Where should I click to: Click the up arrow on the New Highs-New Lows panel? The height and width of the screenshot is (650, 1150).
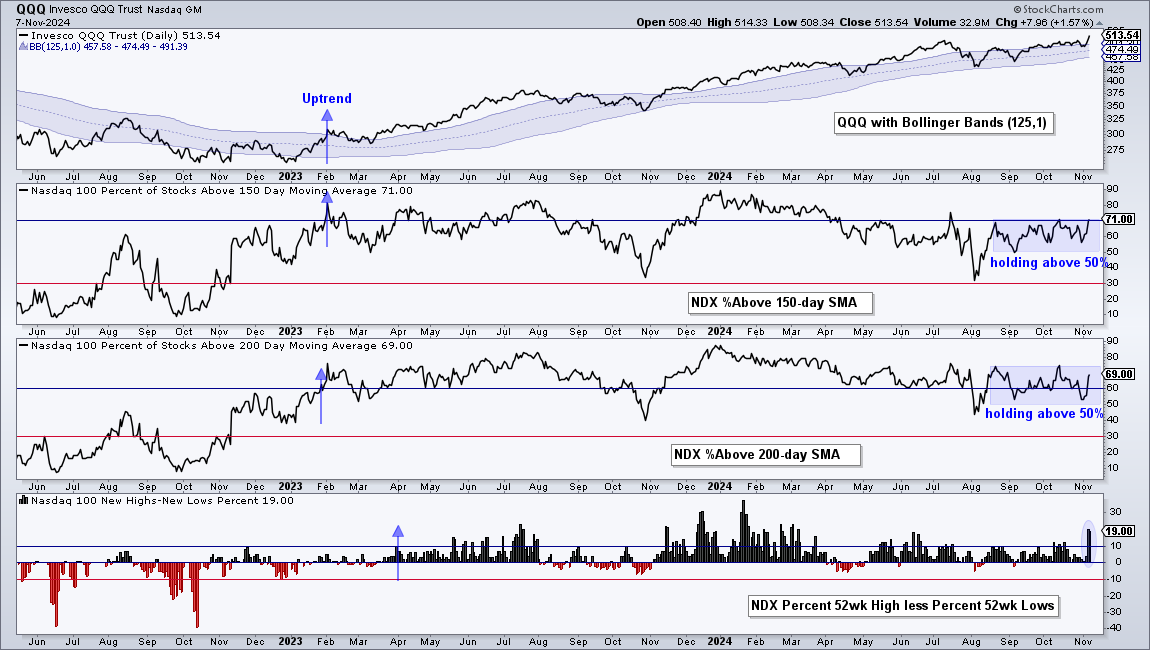(x=398, y=553)
